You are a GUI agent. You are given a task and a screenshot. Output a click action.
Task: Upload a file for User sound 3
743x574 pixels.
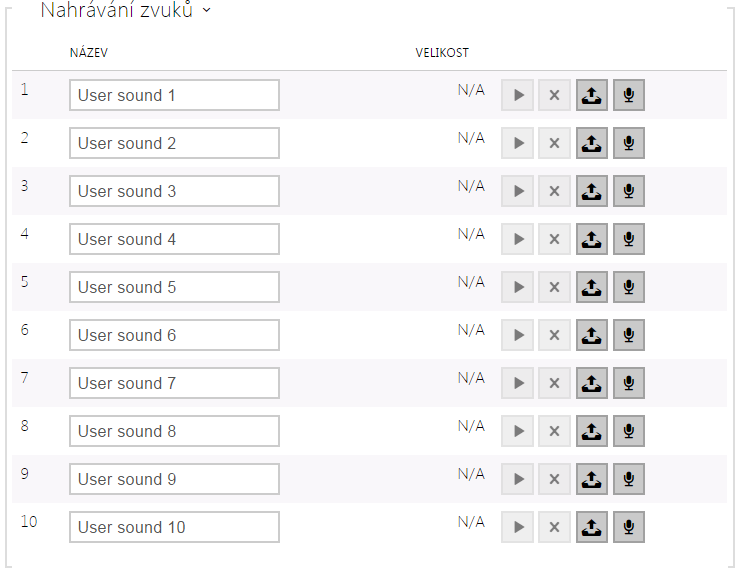592,191
